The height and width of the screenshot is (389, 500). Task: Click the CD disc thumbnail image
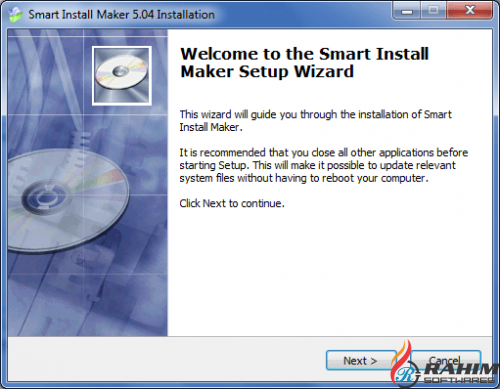coord(122,76)
